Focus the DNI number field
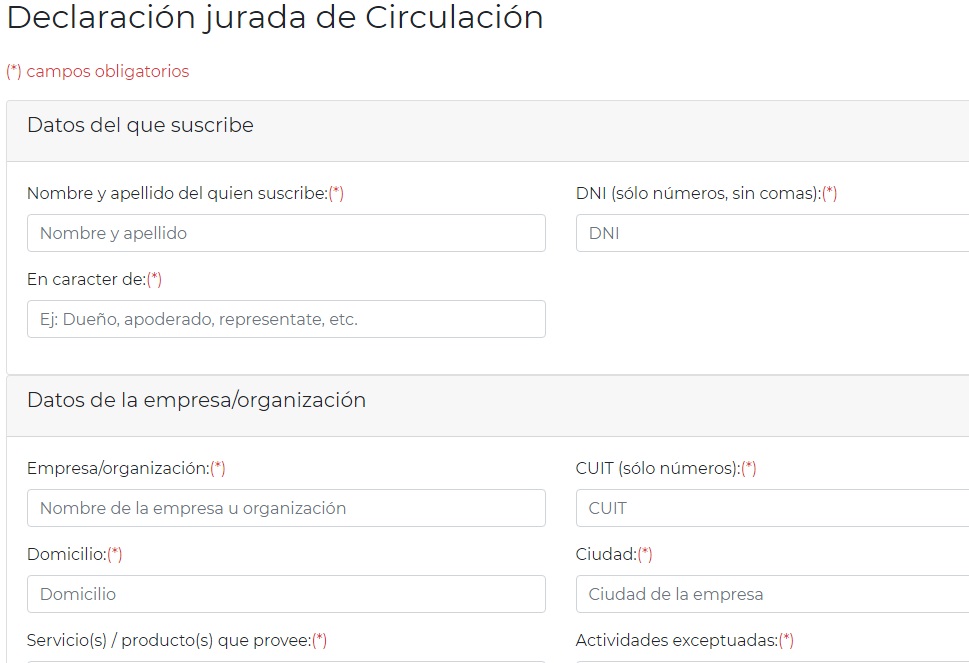The height and width of the screenshot is (663, 969). [772, 233]
